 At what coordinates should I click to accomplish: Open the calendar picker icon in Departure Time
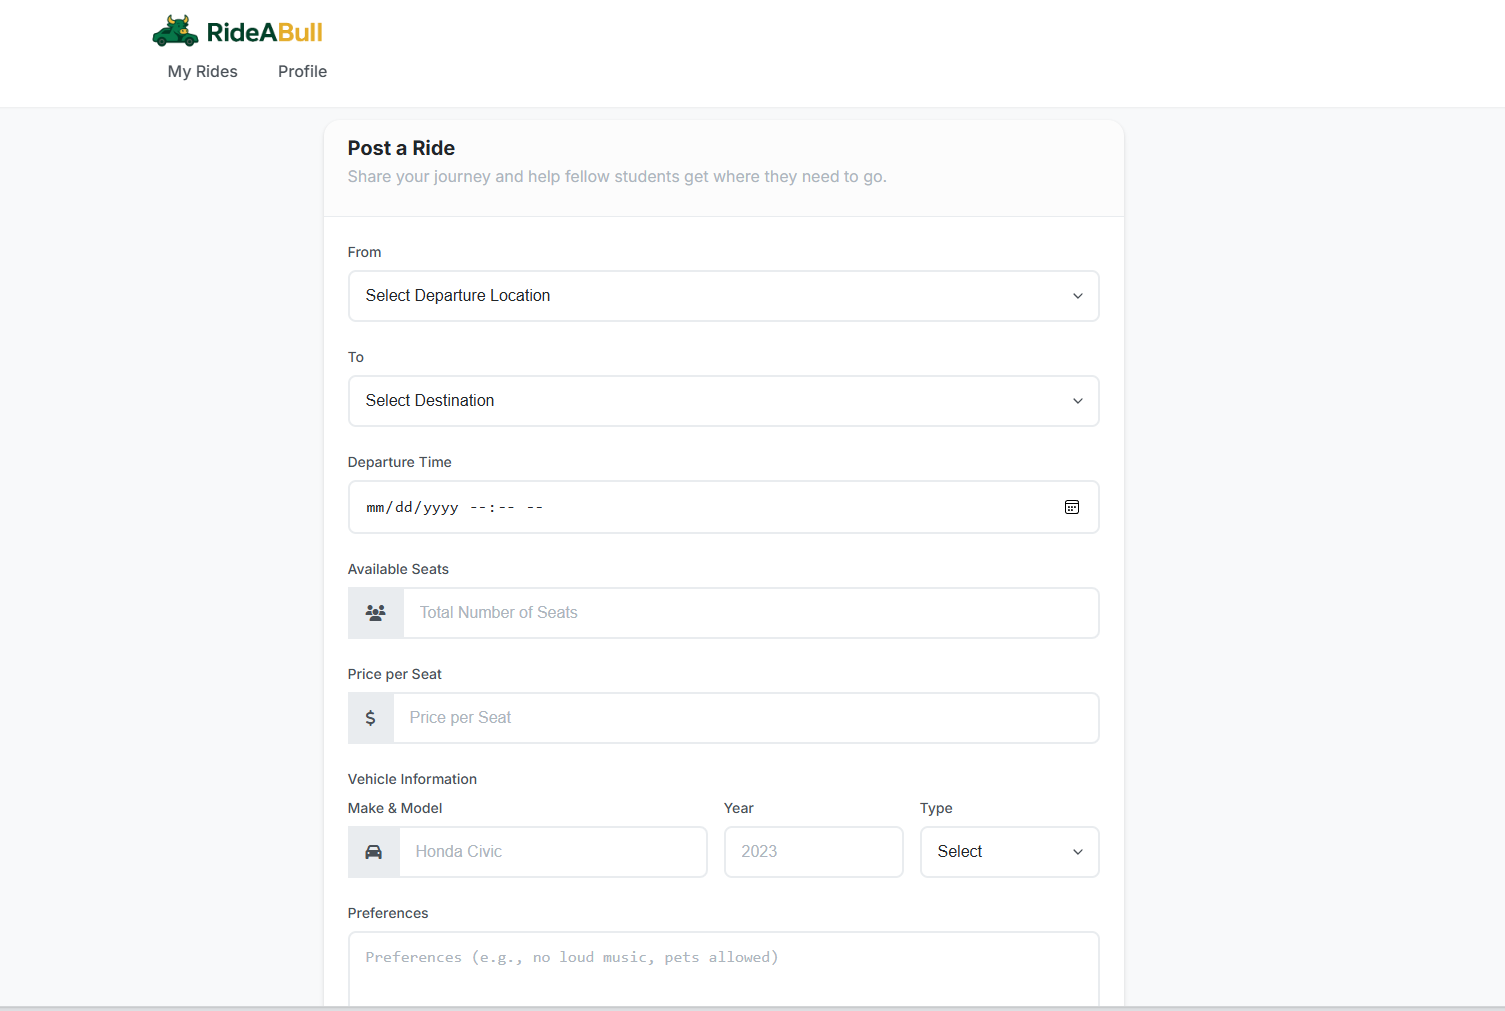(x=1072, y=507)
